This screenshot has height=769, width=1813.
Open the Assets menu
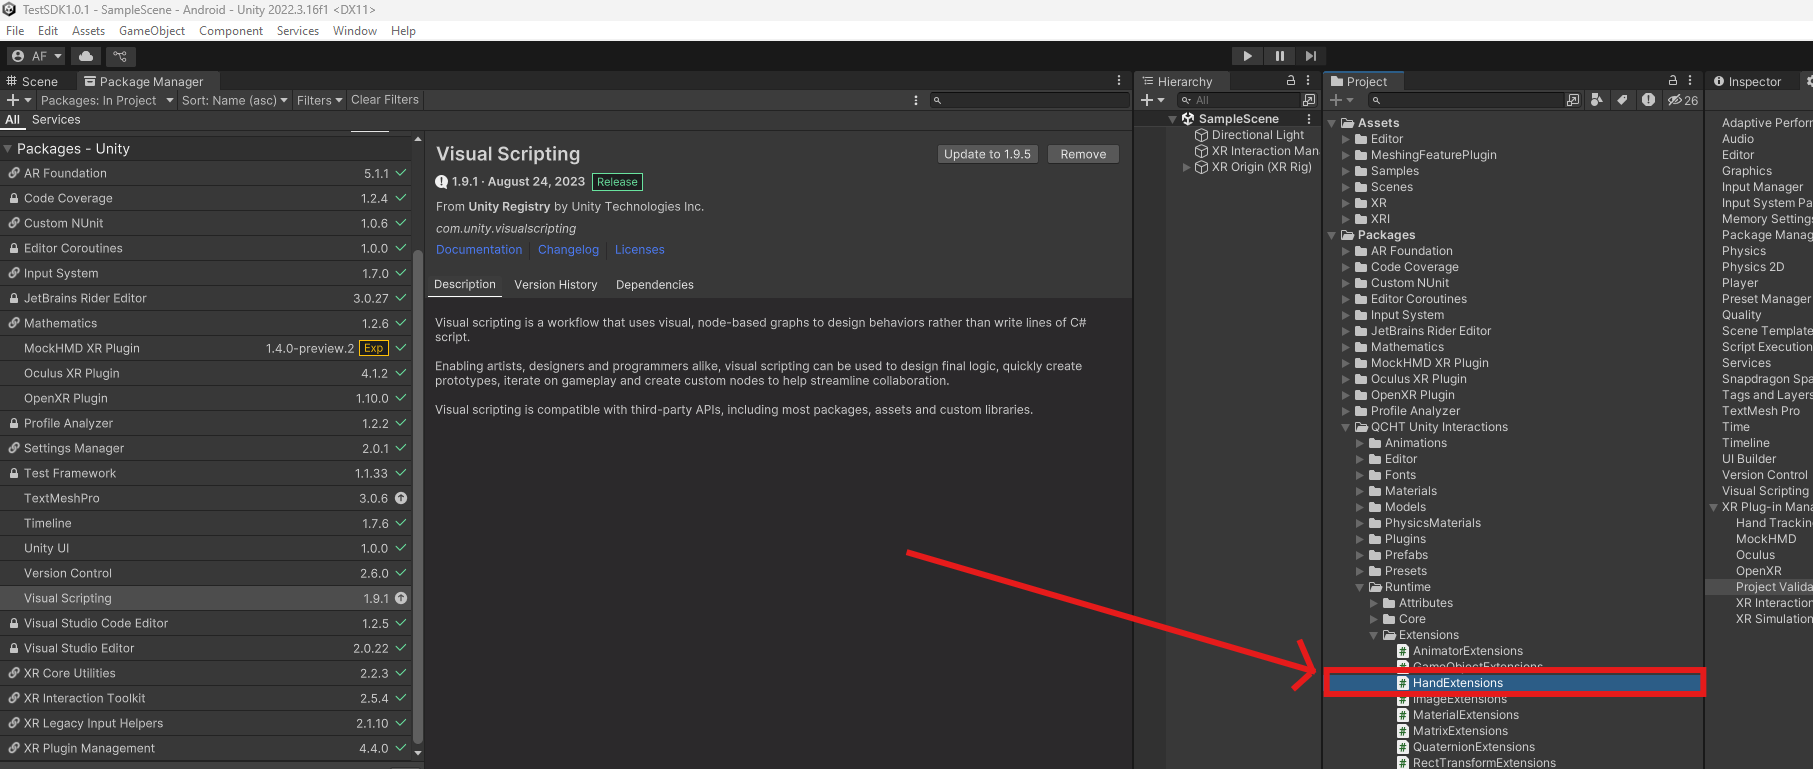click(x=88, y=31)
